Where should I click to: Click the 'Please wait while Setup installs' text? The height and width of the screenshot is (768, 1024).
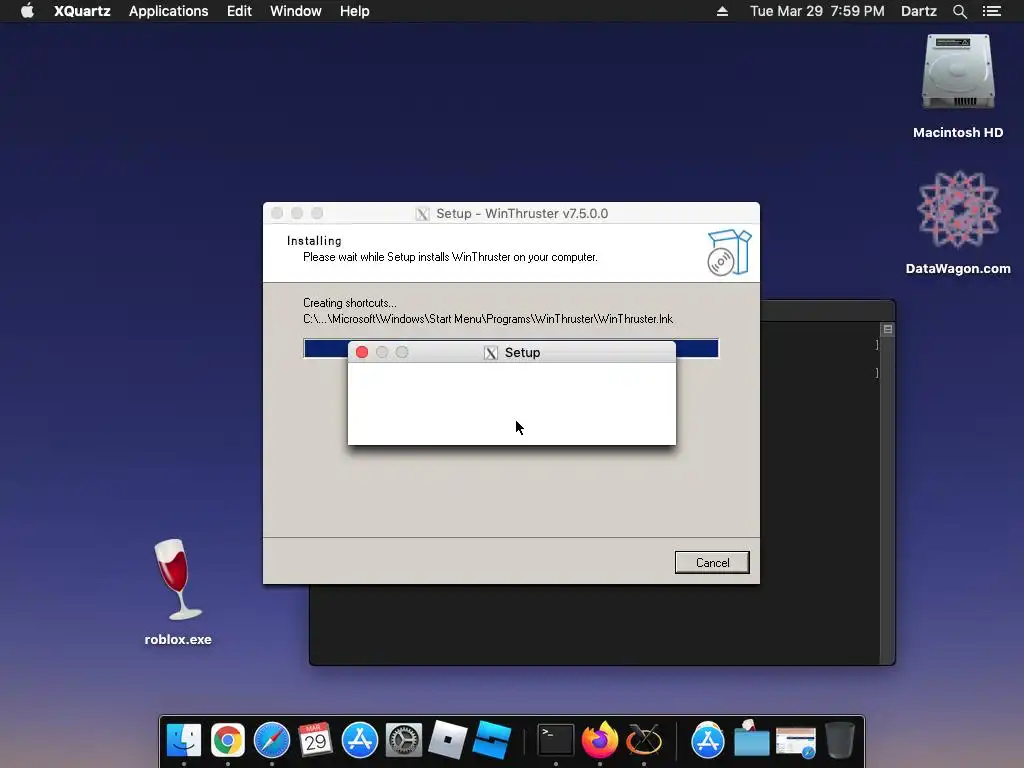pyautogui.click(x=450, y=257)
